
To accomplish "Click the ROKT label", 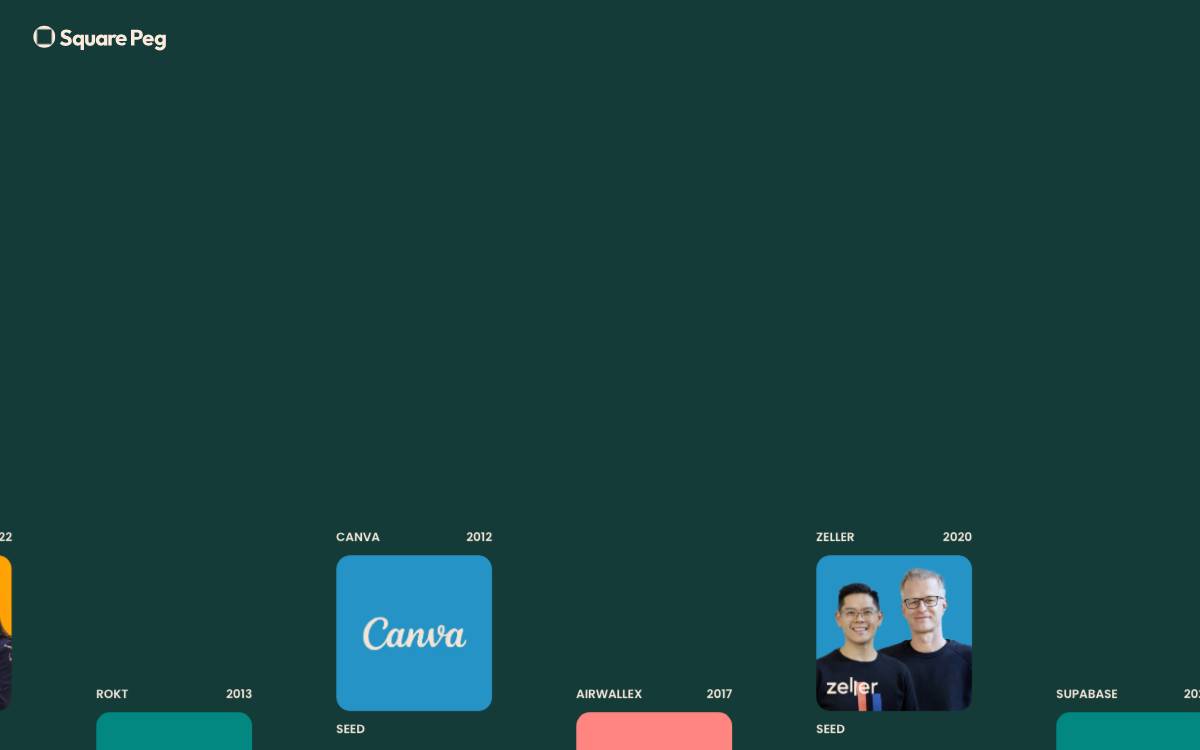I will click(x=112, y=694).
